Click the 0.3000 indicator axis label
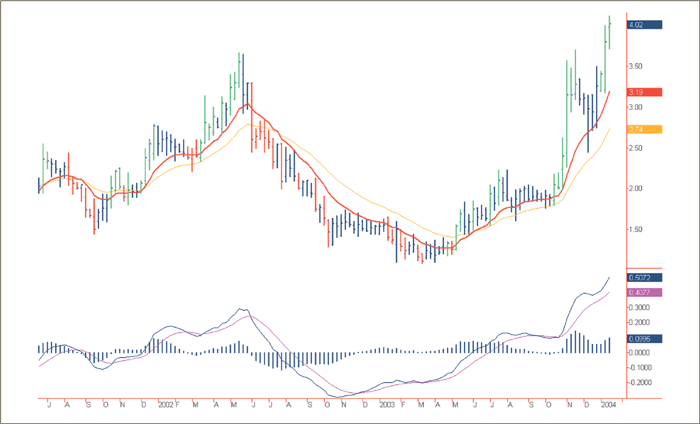The width and height of the screenshot is (700, 424). coord(639,308)
